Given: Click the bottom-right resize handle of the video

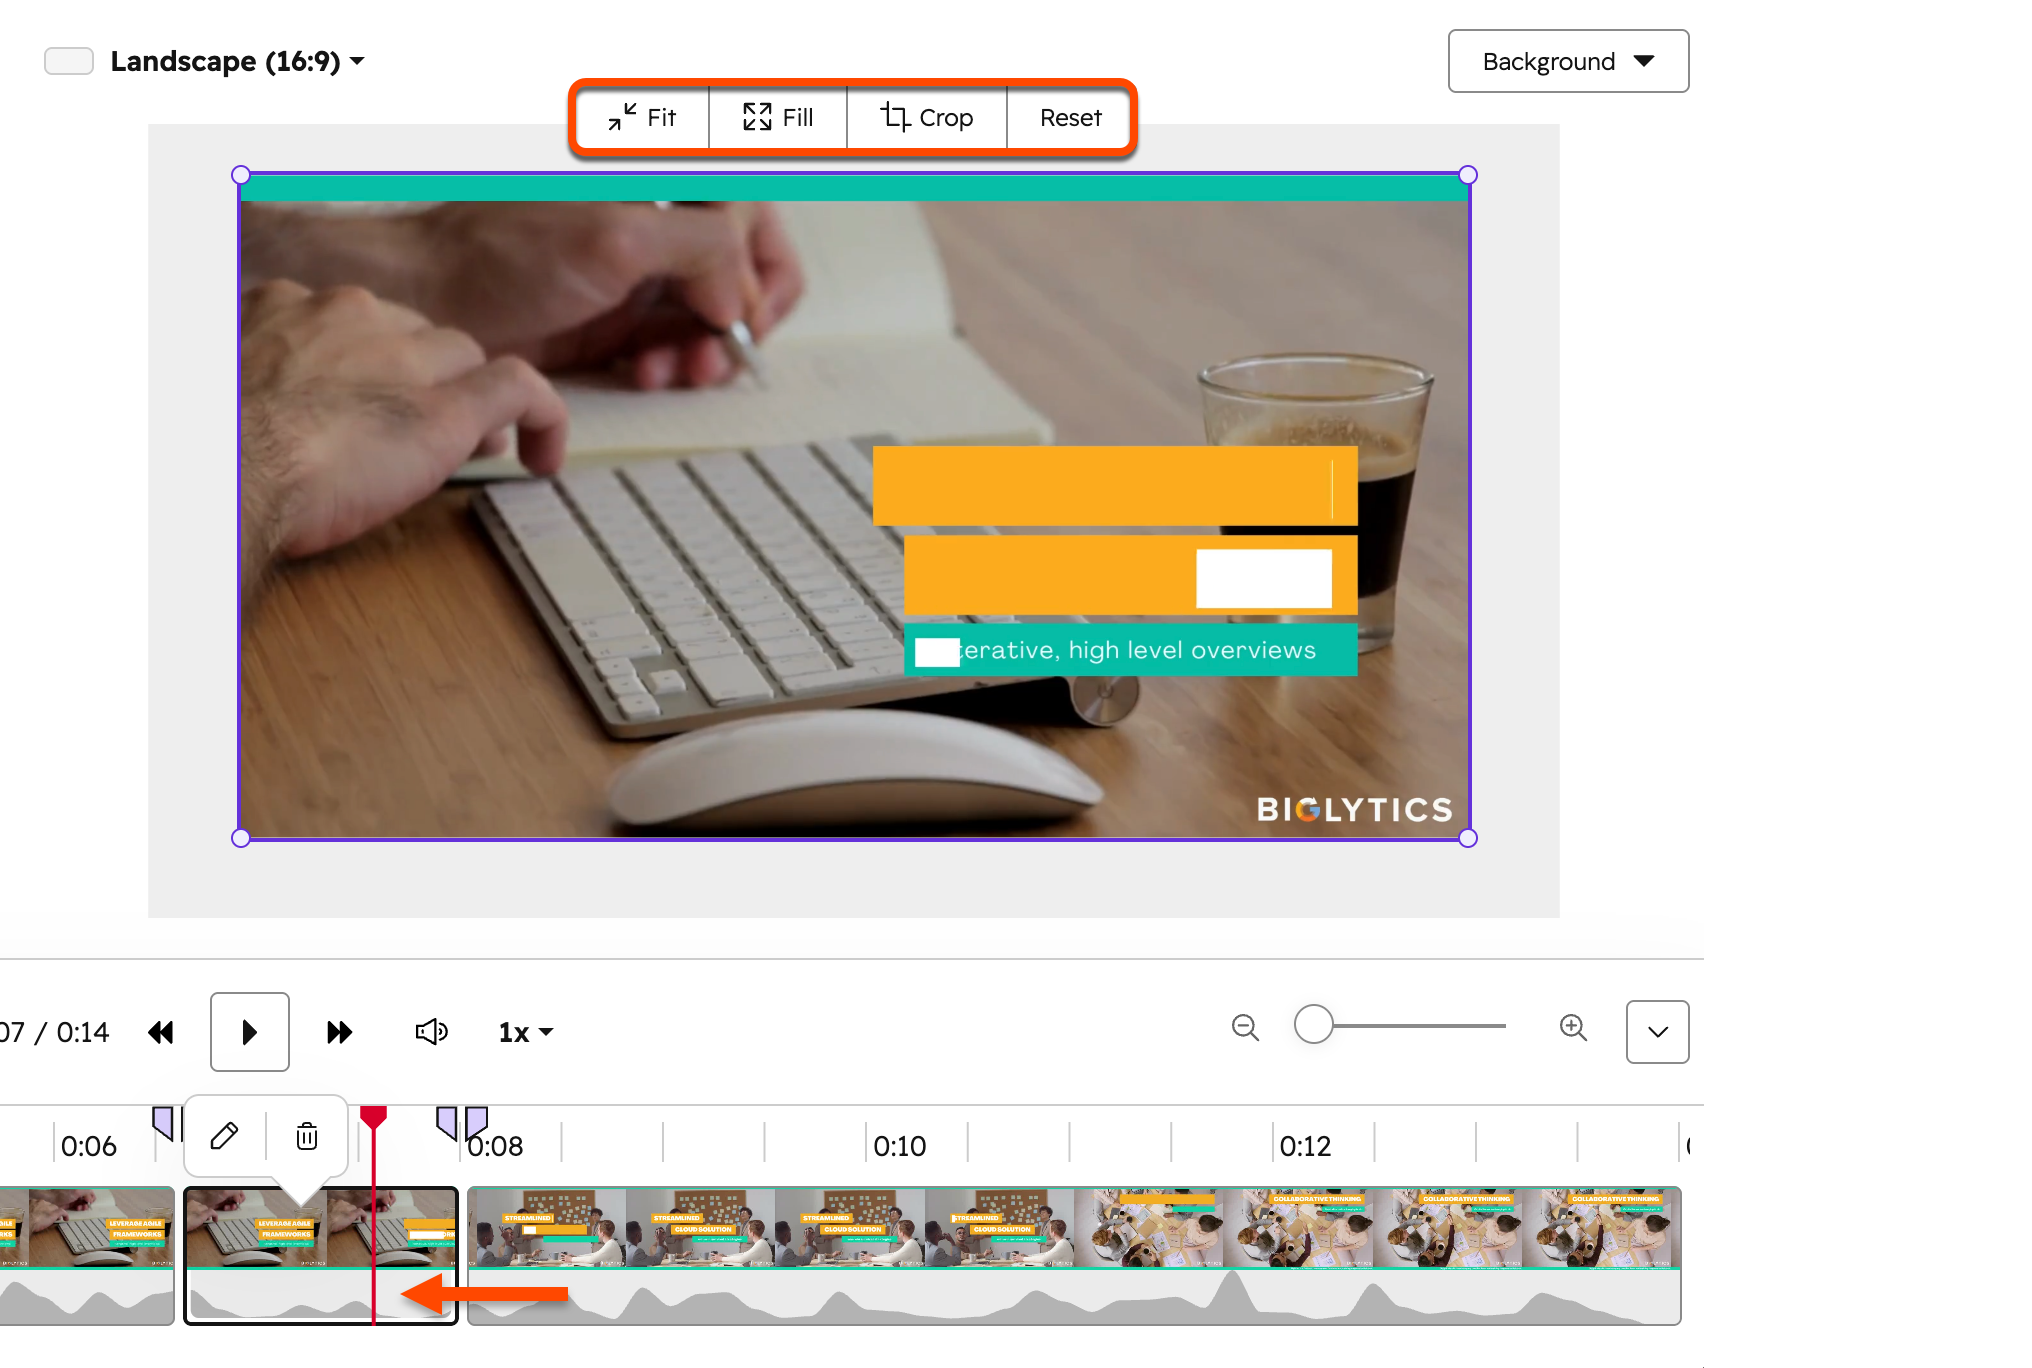Looking at the screenshot, I should [x=1468, y=838].
